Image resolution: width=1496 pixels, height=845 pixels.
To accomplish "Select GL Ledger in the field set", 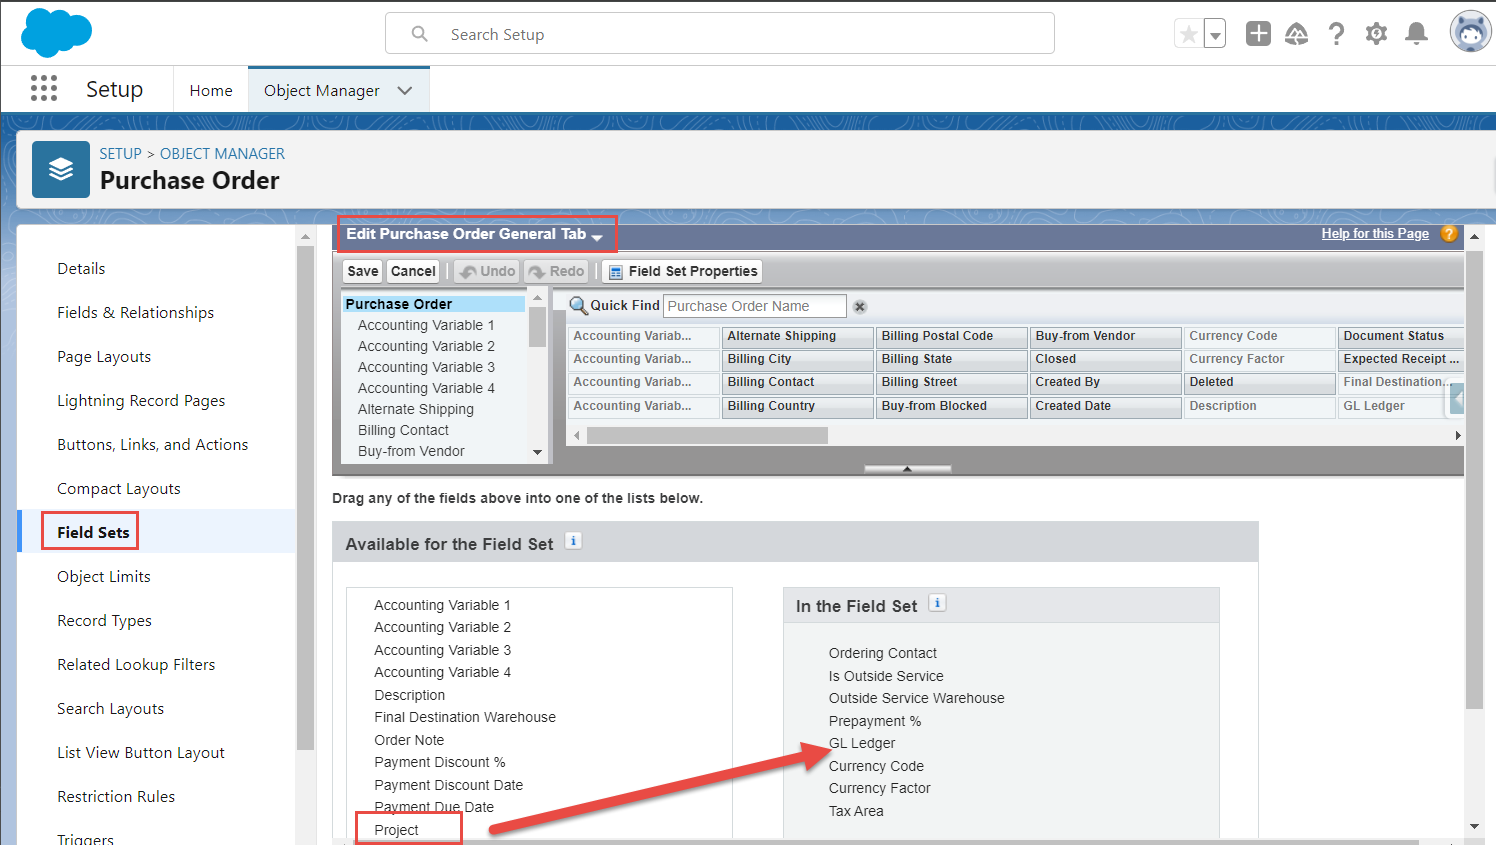I will tap(862, 743).
